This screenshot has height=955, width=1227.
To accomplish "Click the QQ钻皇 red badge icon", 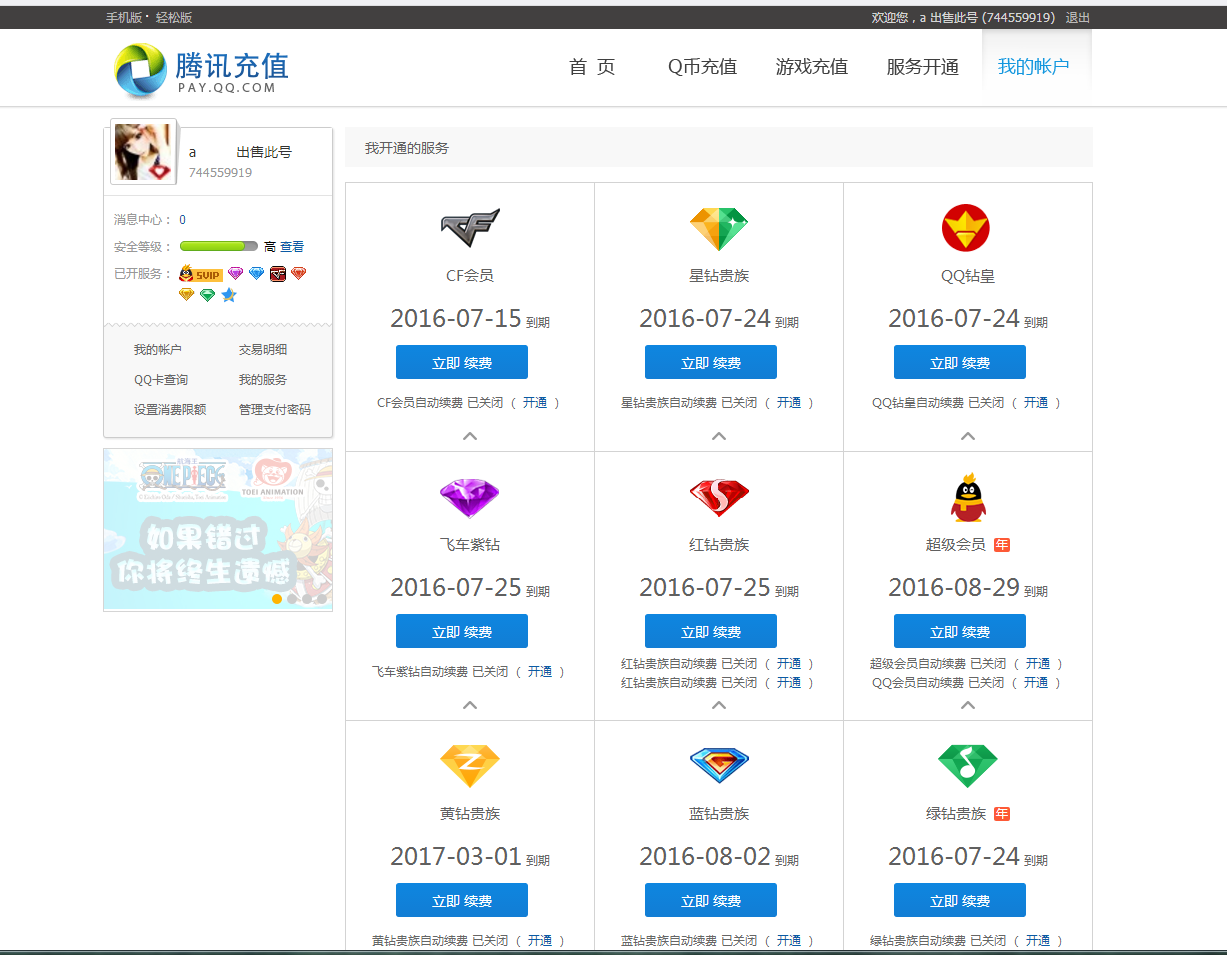I will tap(966, 228).
